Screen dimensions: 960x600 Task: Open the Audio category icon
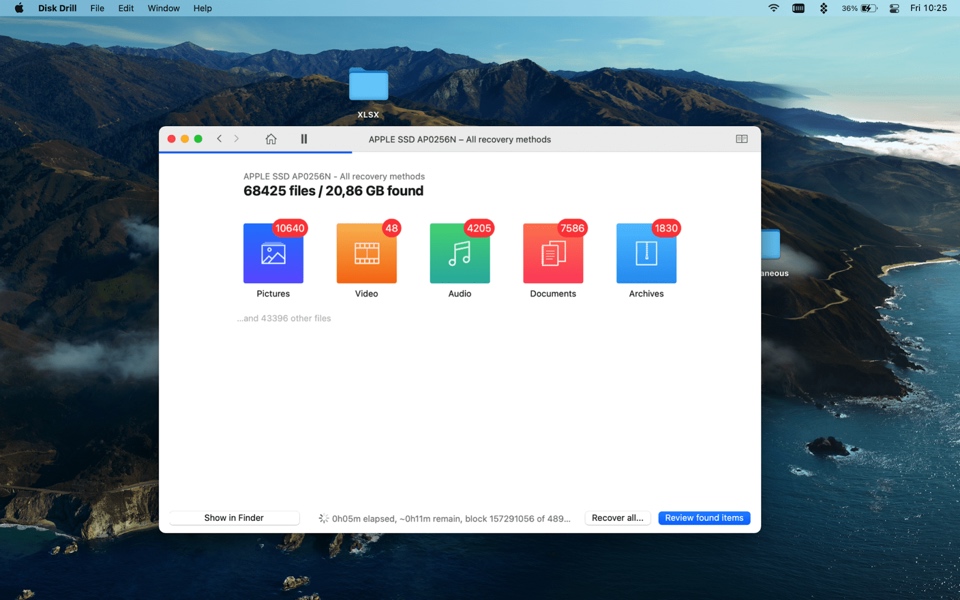pyautogui.click(x=460, y=253)
